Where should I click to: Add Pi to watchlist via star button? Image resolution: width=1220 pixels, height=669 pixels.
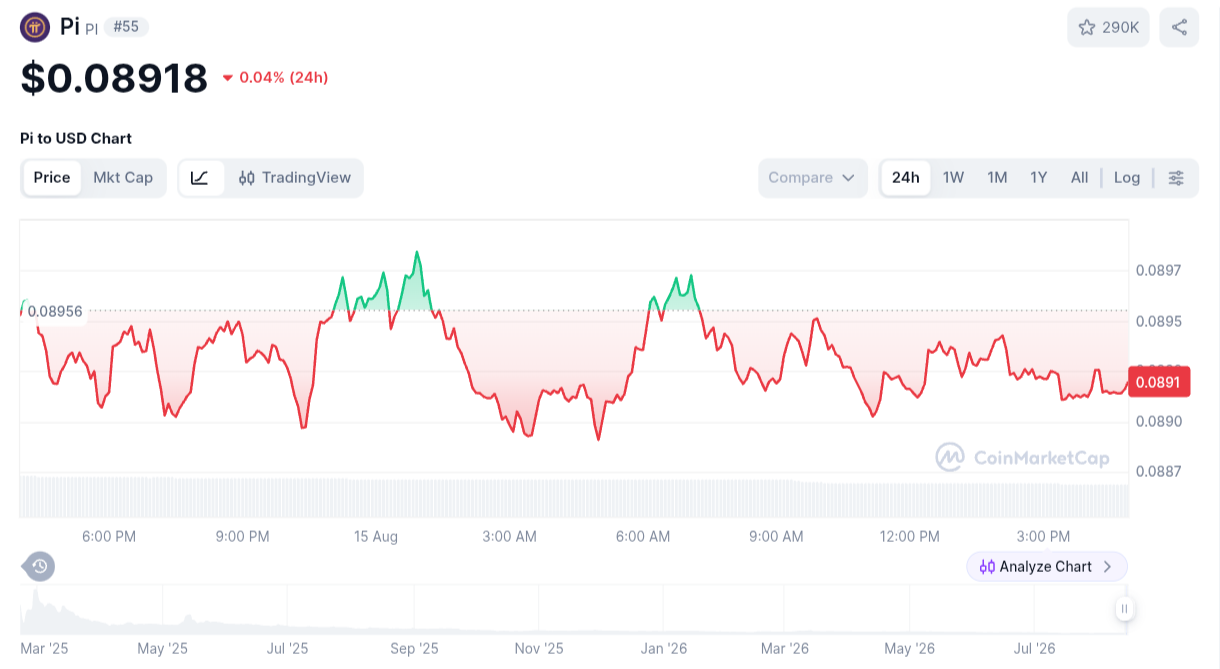1109,27
